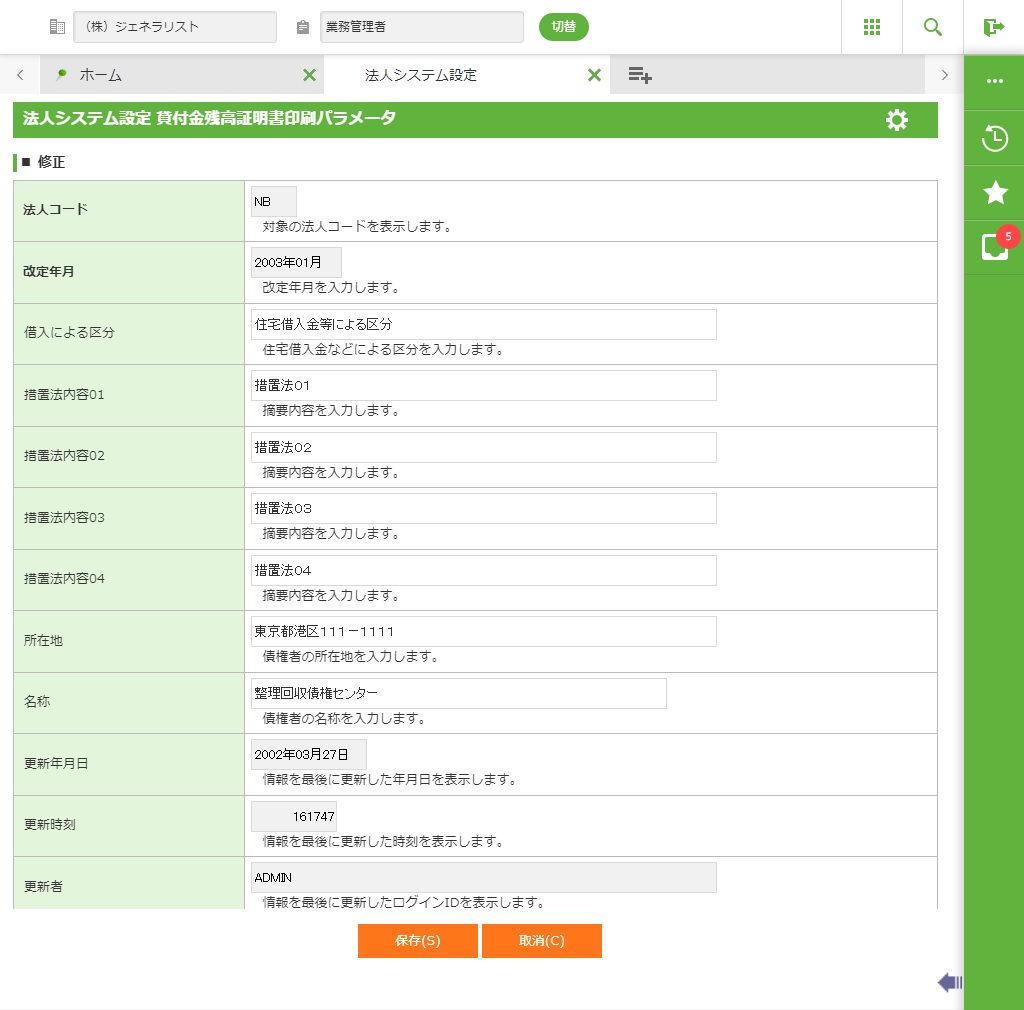Screen dimensions: 1024x1010
Task: Click the 所在地 address input field
Action: [484, 632]
